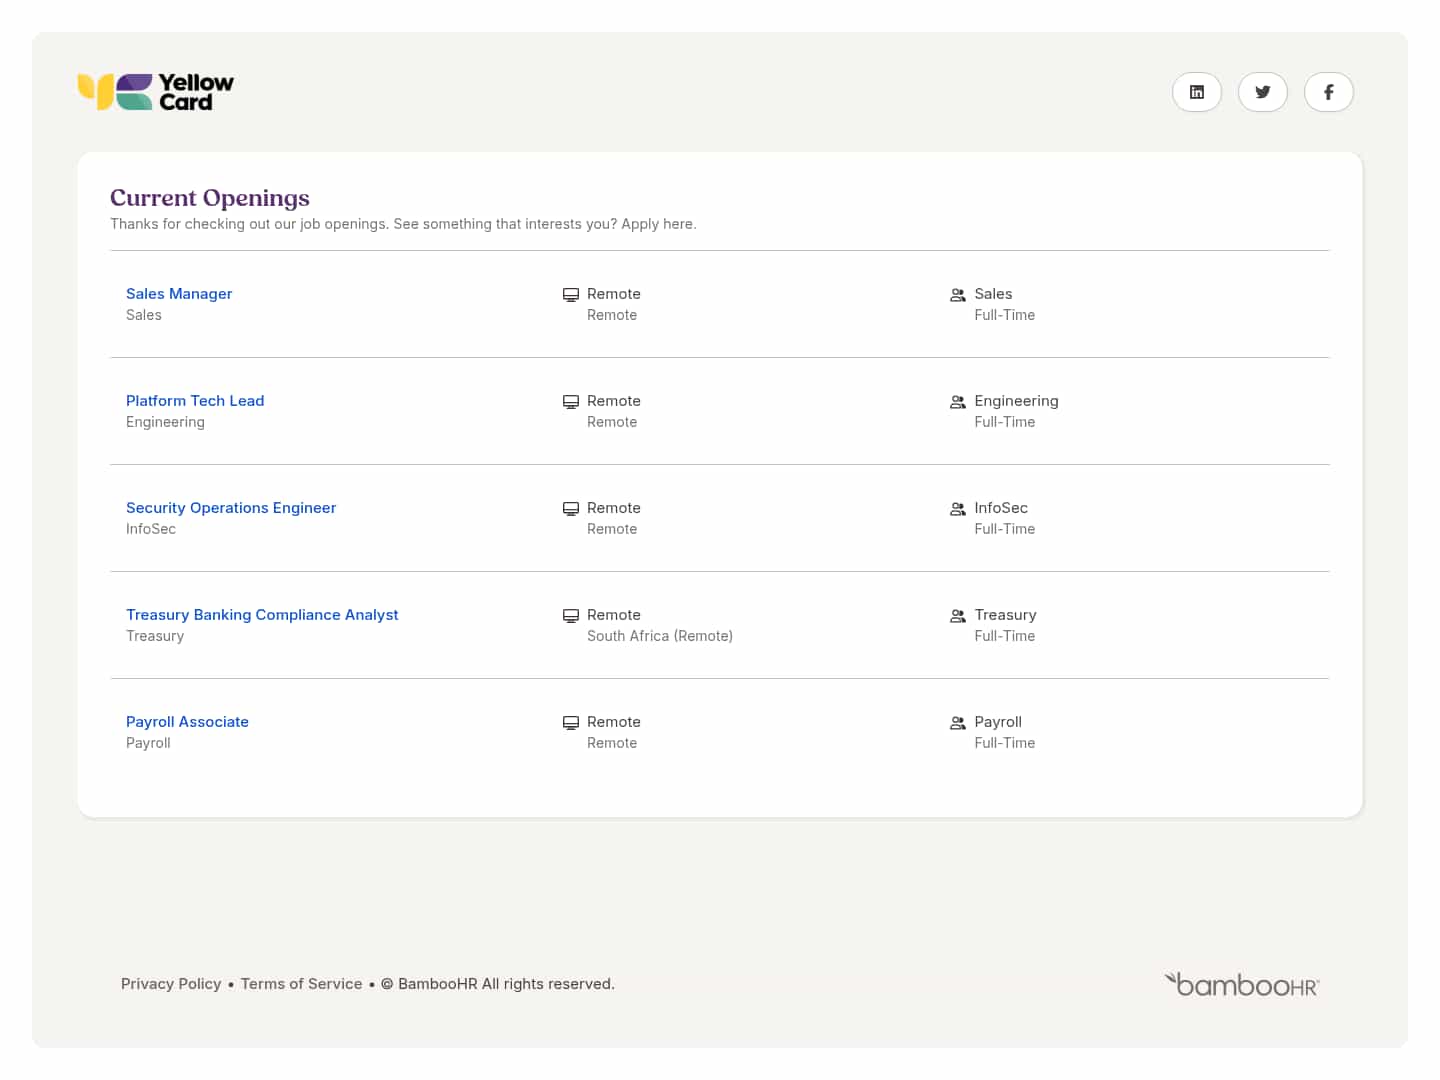Click the South Africa (Remote) location text

point(660,636)
